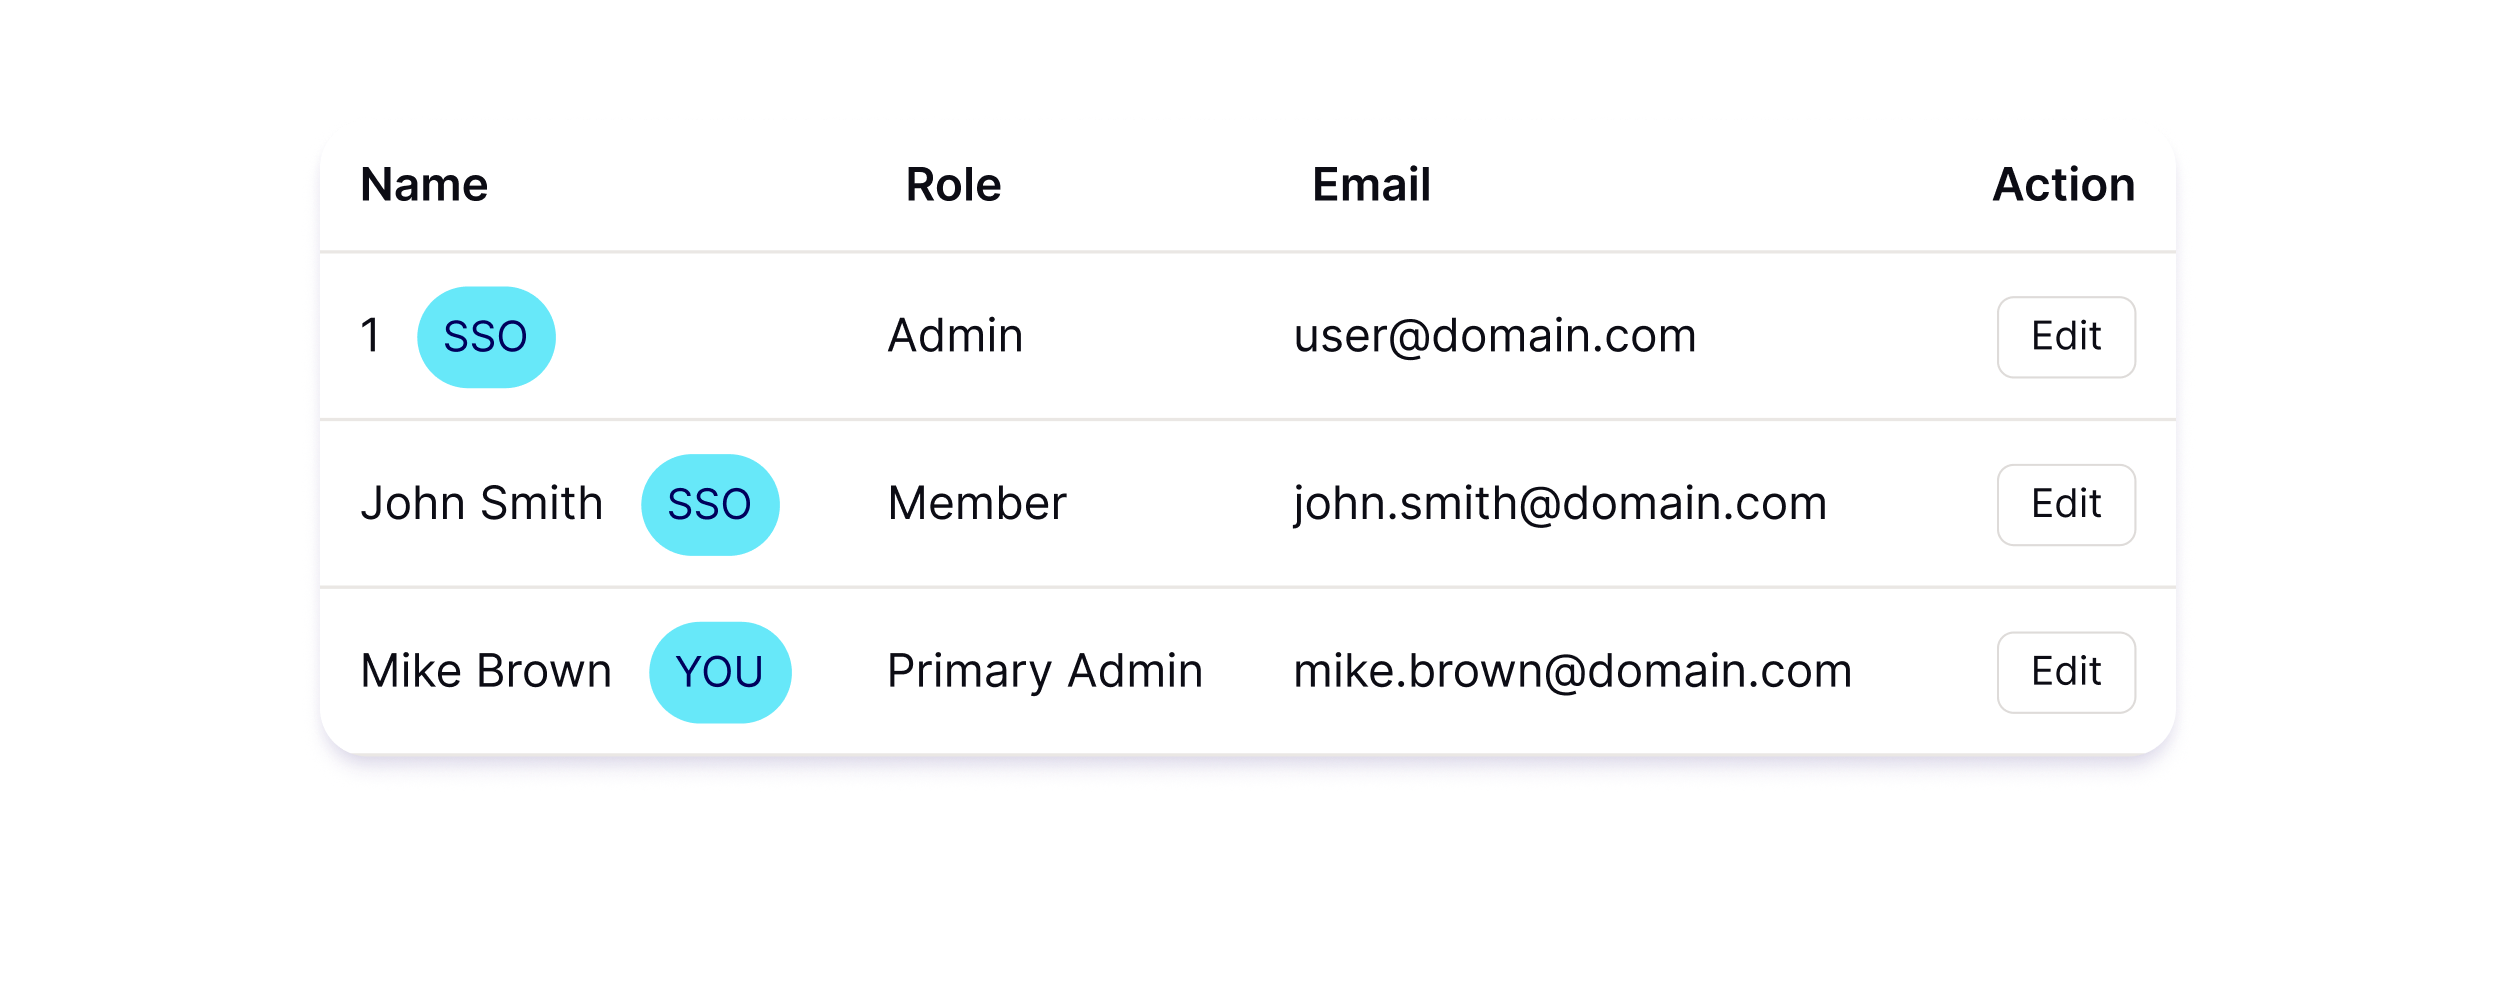Click the Primary Admin role text
2496x1000 pixels.
(x=1045, y=671)
